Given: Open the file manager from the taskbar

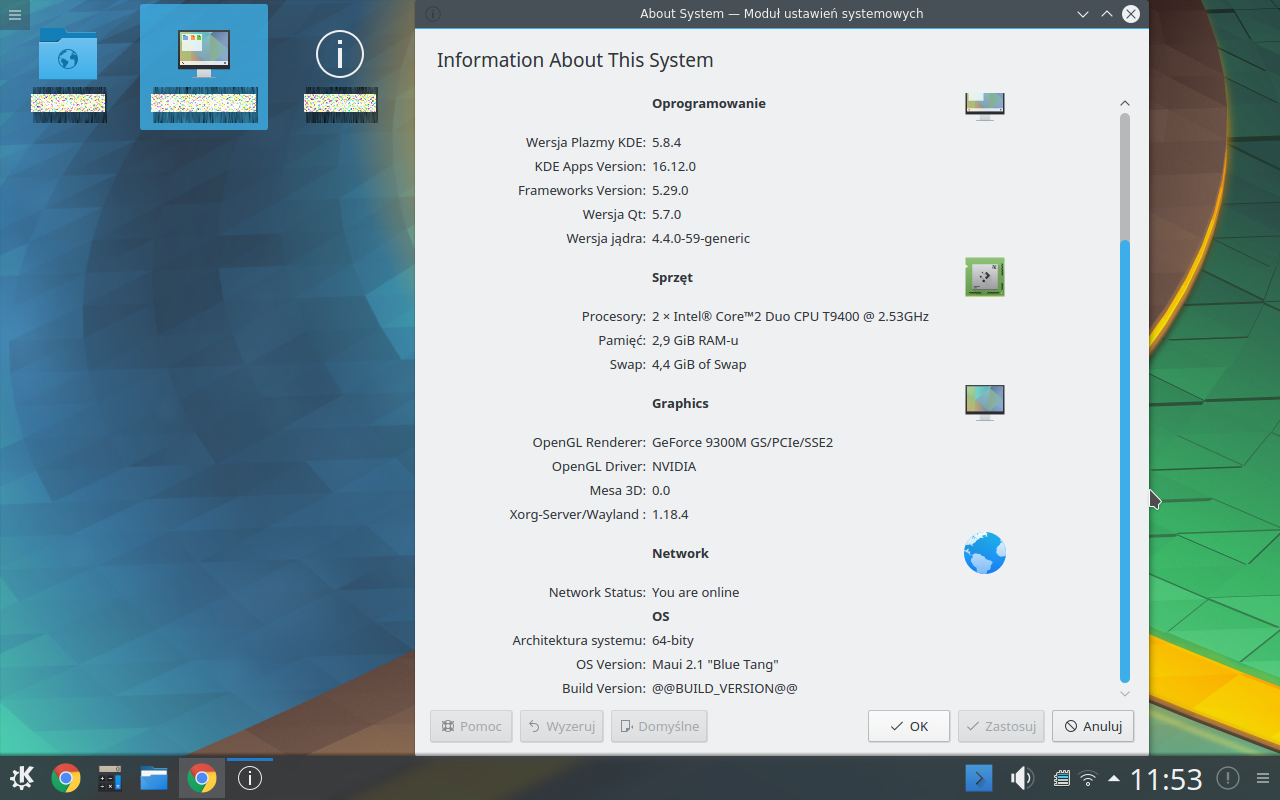Looking at the screenshot, I should point(154,778).
